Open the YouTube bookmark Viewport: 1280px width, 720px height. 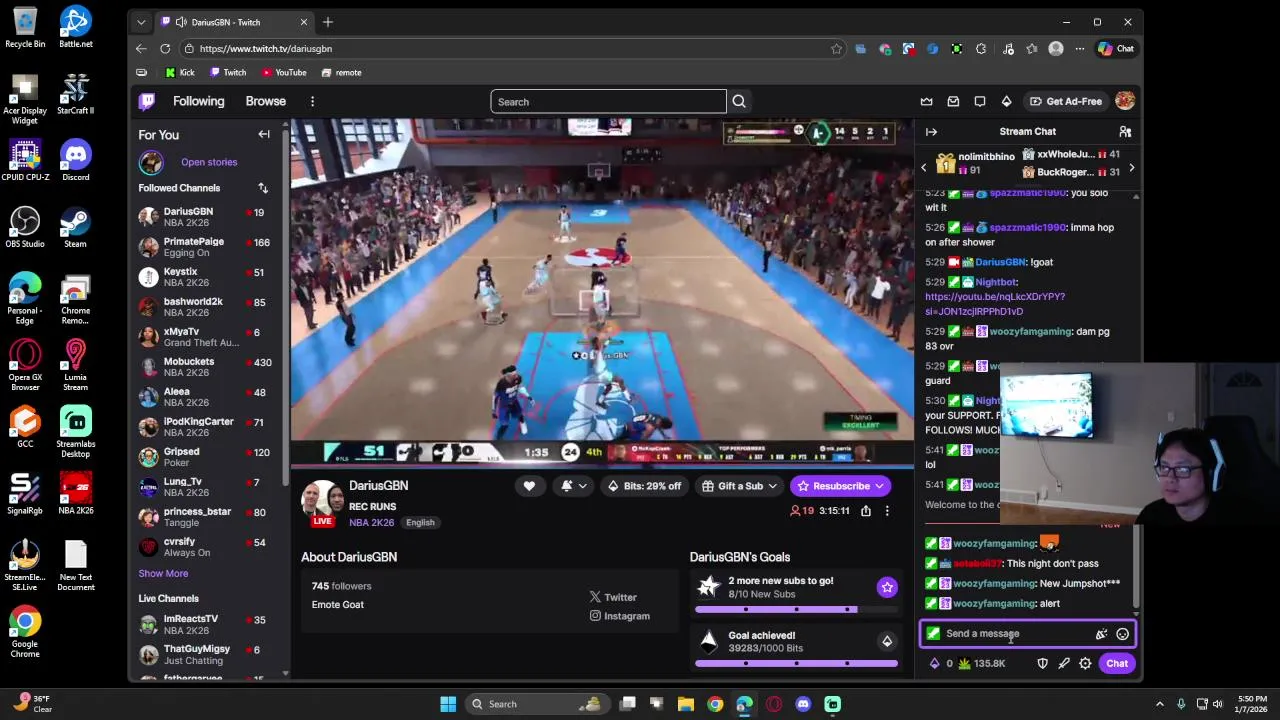[x=284, y=72]
